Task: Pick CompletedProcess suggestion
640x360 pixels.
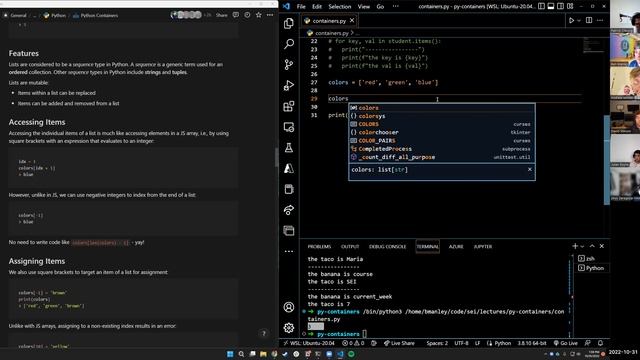Action: (442, 149)
